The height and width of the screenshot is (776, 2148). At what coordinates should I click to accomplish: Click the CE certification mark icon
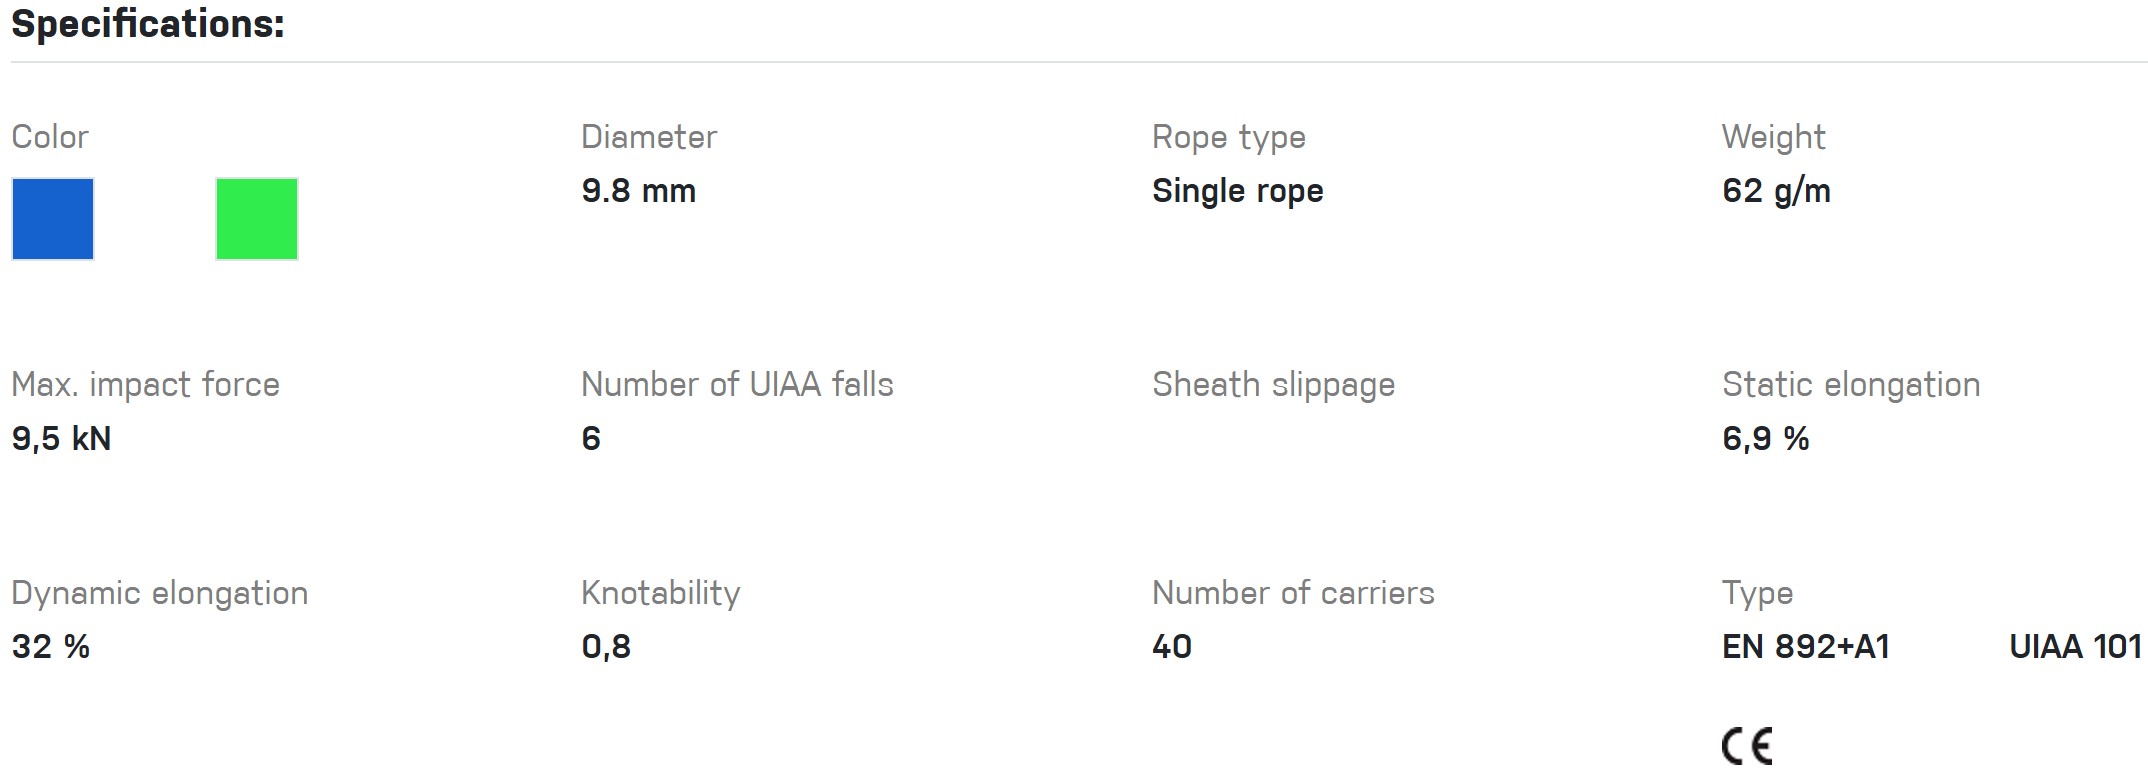click(x=1747, y=746)
